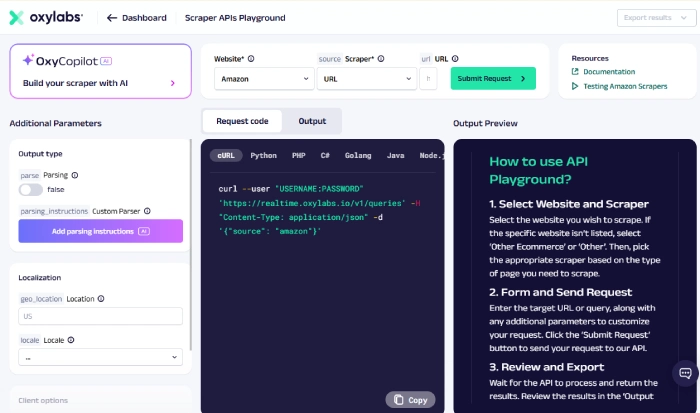The image size is (700, 413).
Task: Select the cURL language tab
Action: 226,155
